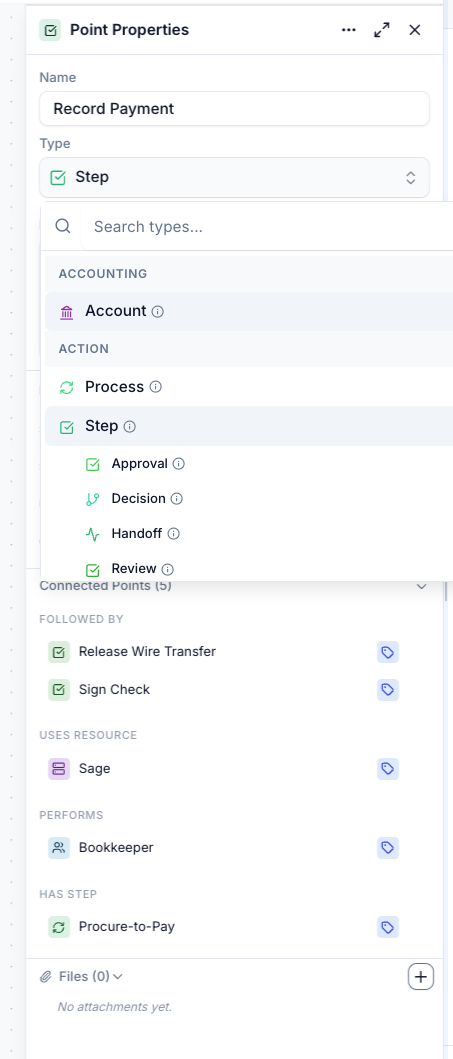453x1059 pixels.
Task: Show info for Review subtype
Action: click(x=167, y=569)
